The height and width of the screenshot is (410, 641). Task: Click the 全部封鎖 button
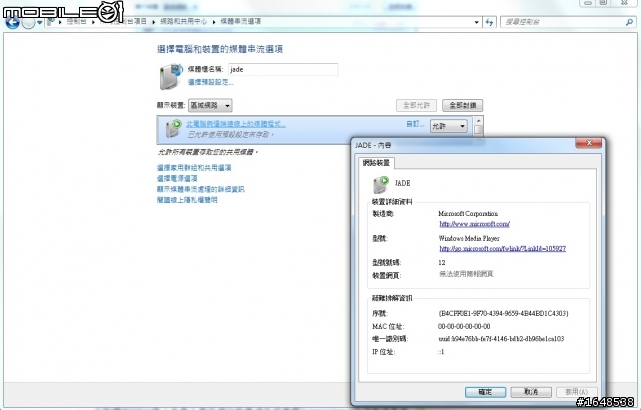(x=462, y=105)
